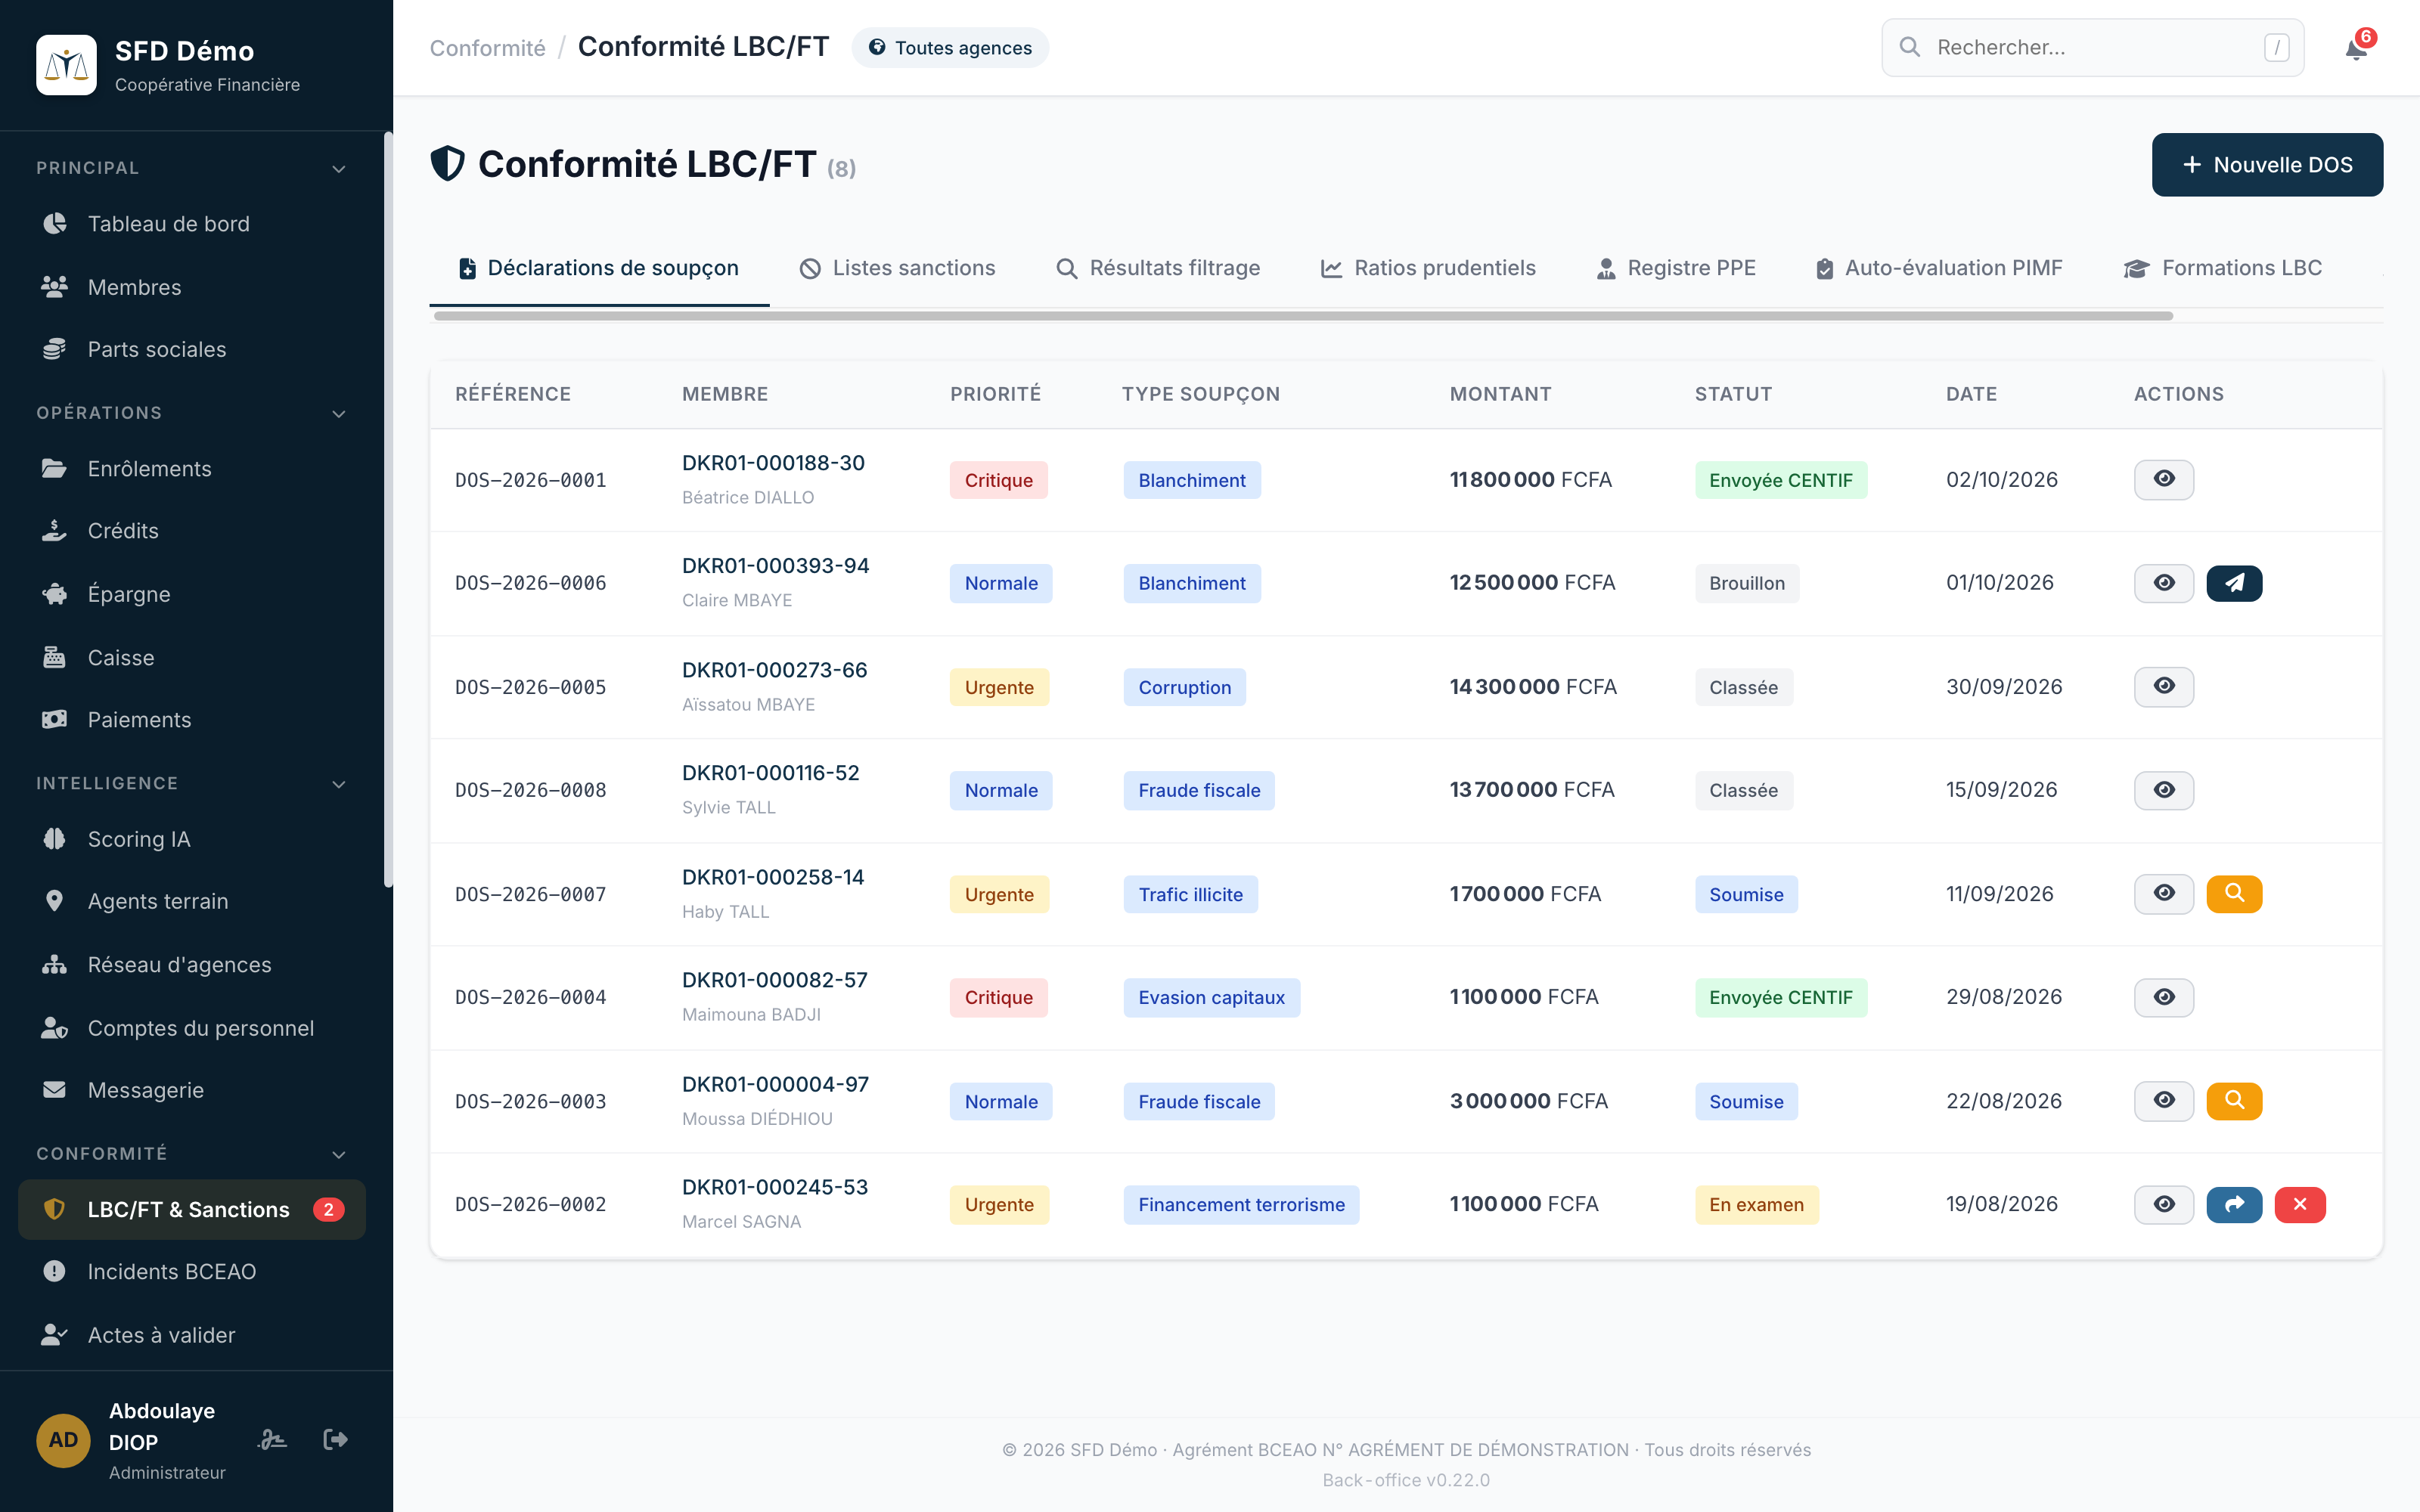2420x1512 pixels.
Task: View details of DOS-2026-0006
Action: pyautogui.click(x=2164, y=583)
